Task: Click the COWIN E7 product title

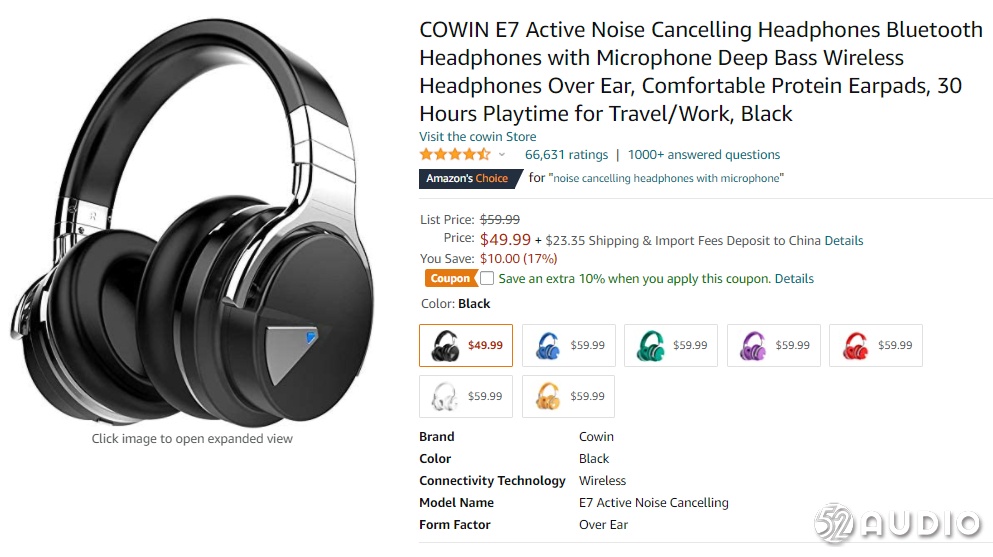Action: (700, 72)
